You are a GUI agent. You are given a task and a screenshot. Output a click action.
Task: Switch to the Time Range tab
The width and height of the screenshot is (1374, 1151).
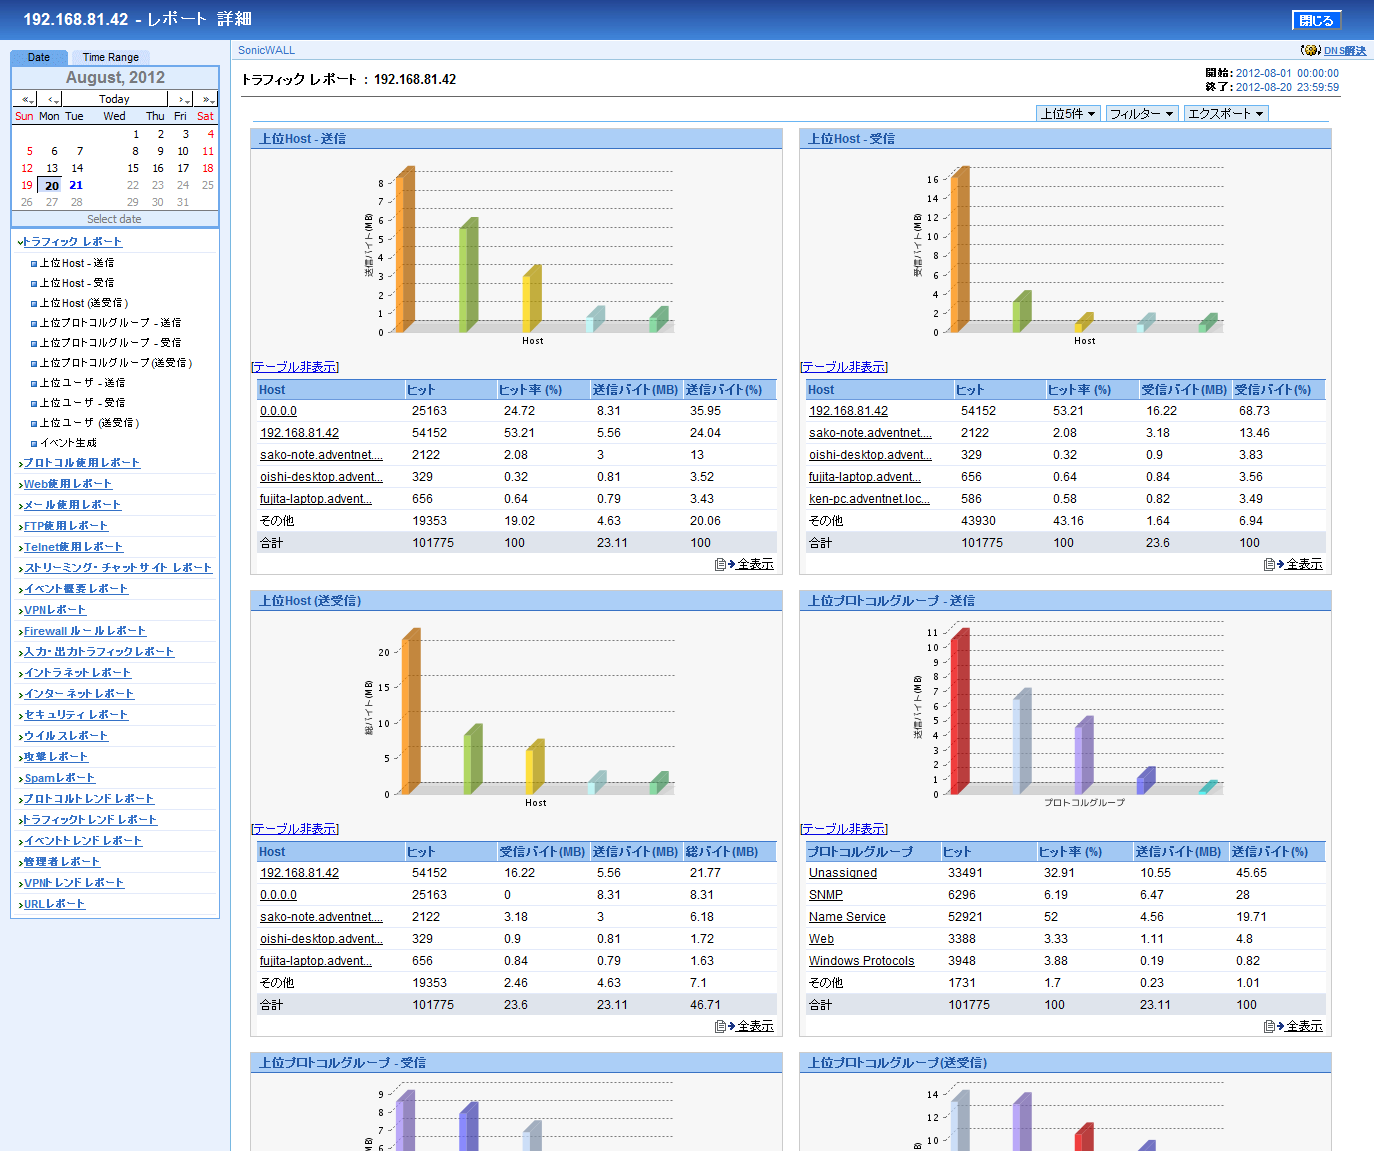pyautogui.click(x=110, y=57)
